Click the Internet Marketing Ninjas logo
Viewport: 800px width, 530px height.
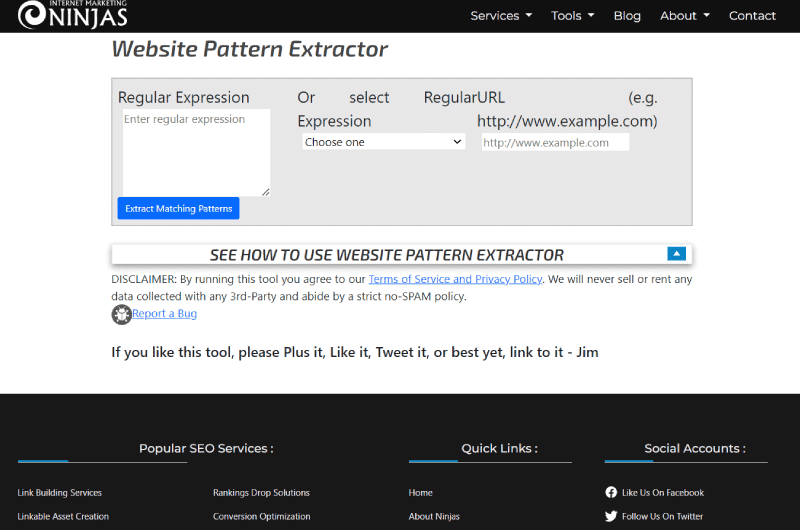[72, 14]
